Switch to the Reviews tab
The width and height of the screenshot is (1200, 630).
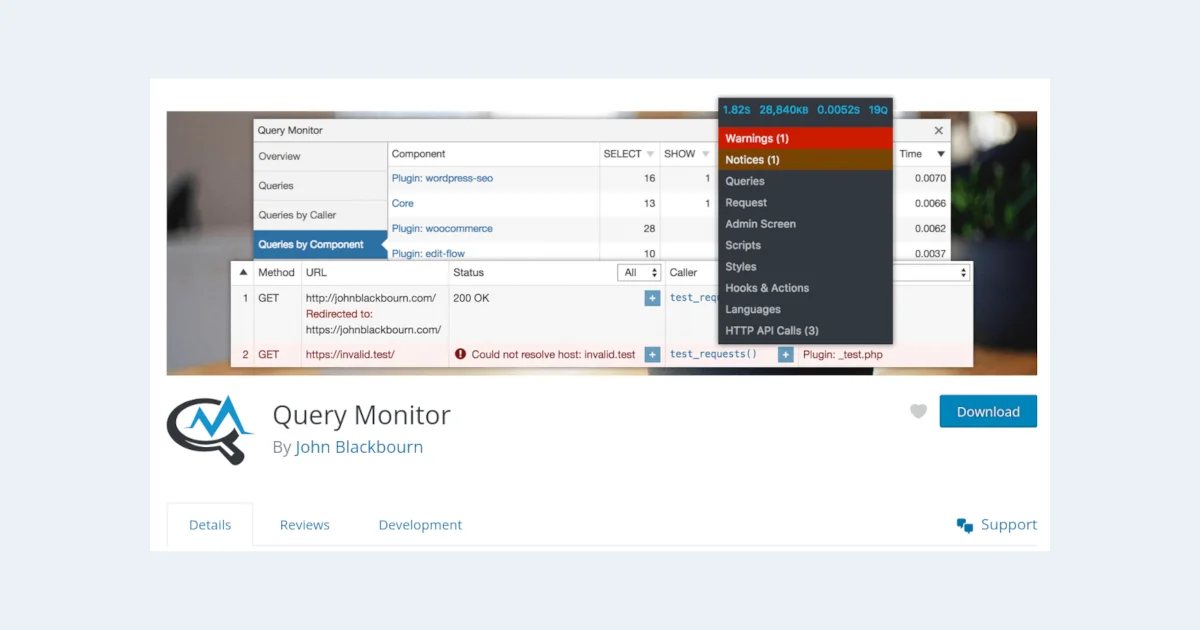304,525
